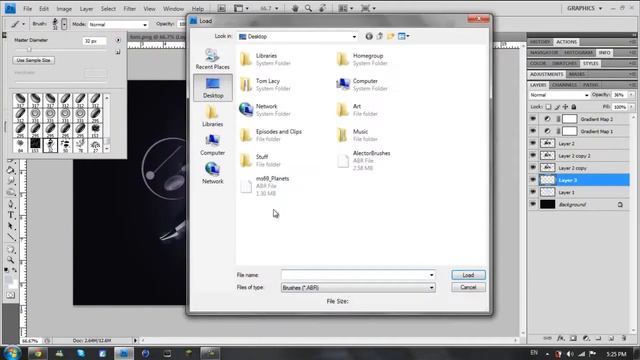
Task: Open the Libraries folder in file list
Action: pos(266,59)
